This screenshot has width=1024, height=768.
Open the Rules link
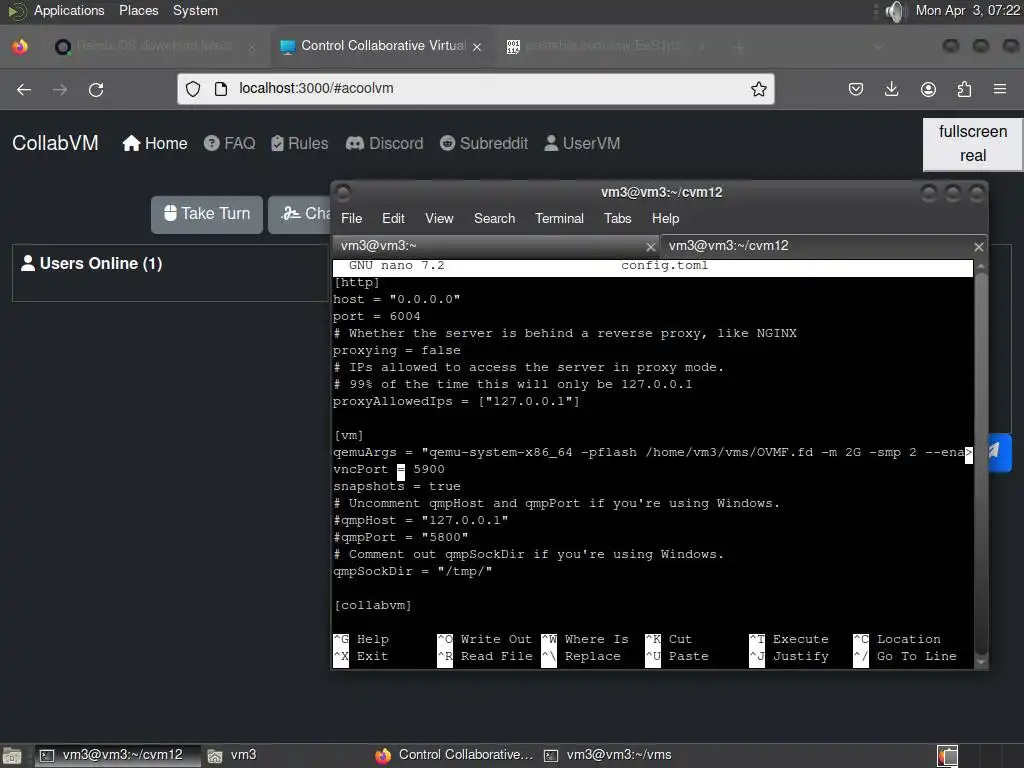300,143
